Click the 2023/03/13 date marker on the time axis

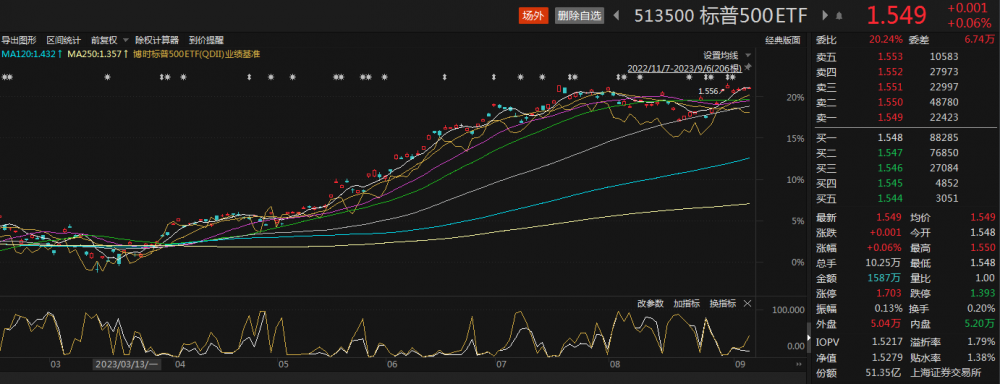(x=127, y=364)
